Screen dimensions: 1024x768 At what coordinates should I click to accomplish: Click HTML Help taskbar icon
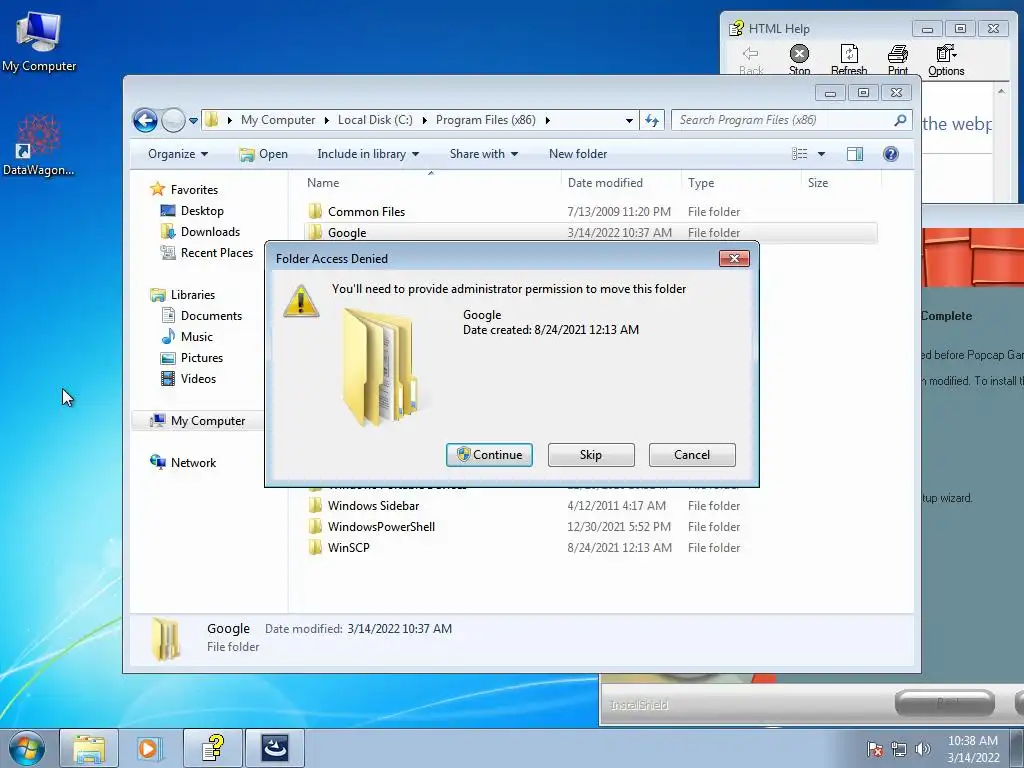(213, 748)
